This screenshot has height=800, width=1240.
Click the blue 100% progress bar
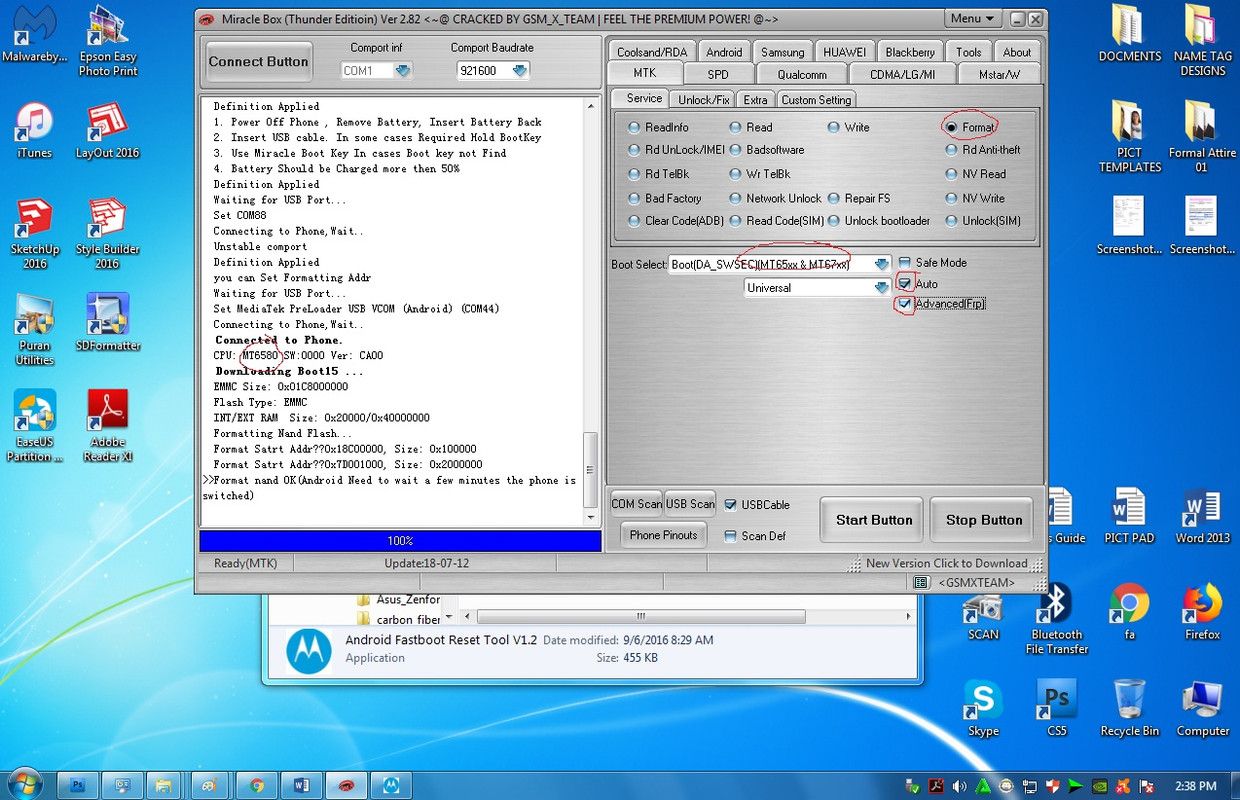(400, 541)
